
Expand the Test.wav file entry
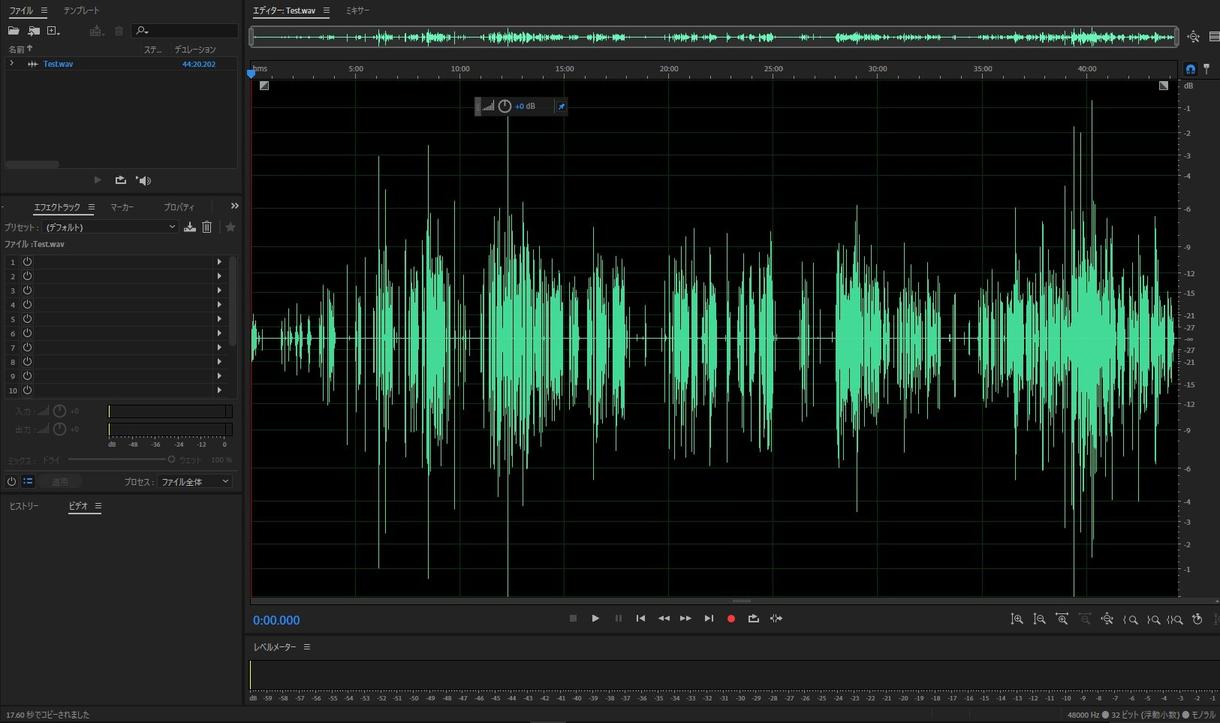coord(11,63)
